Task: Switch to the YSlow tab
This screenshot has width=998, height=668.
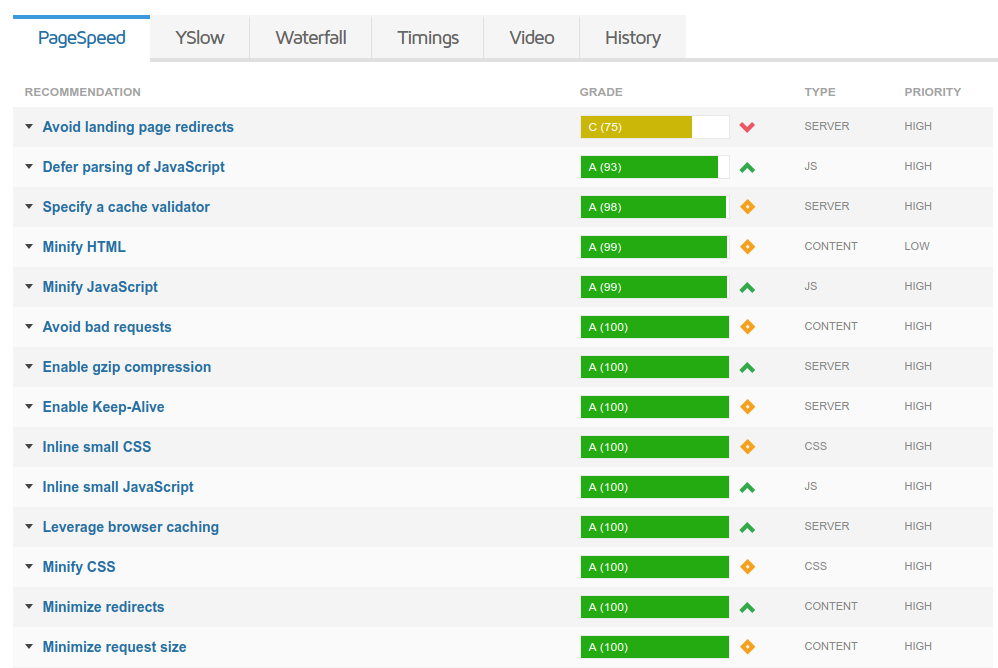Action: (x=200, y=38)
